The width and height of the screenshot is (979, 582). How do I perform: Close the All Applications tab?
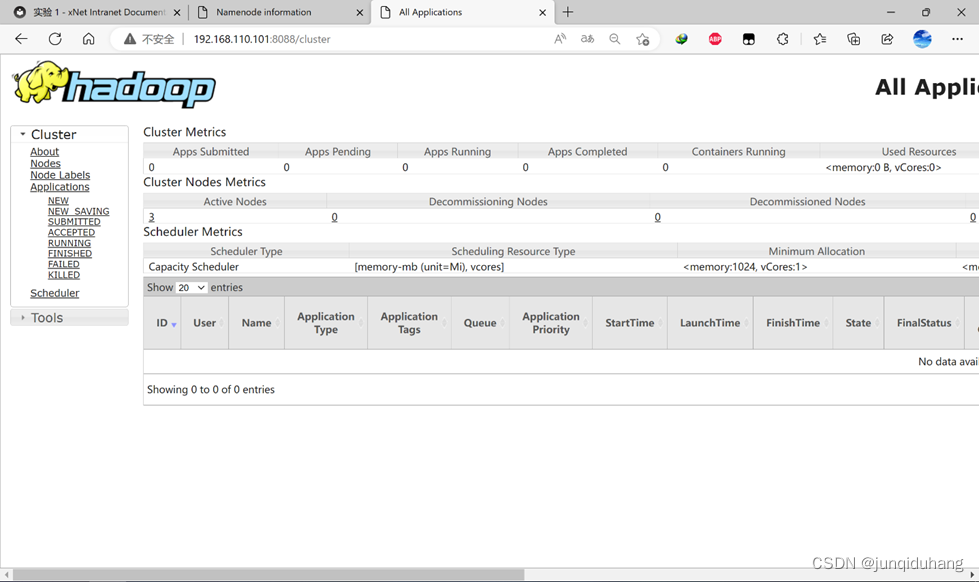click(543, 12)
